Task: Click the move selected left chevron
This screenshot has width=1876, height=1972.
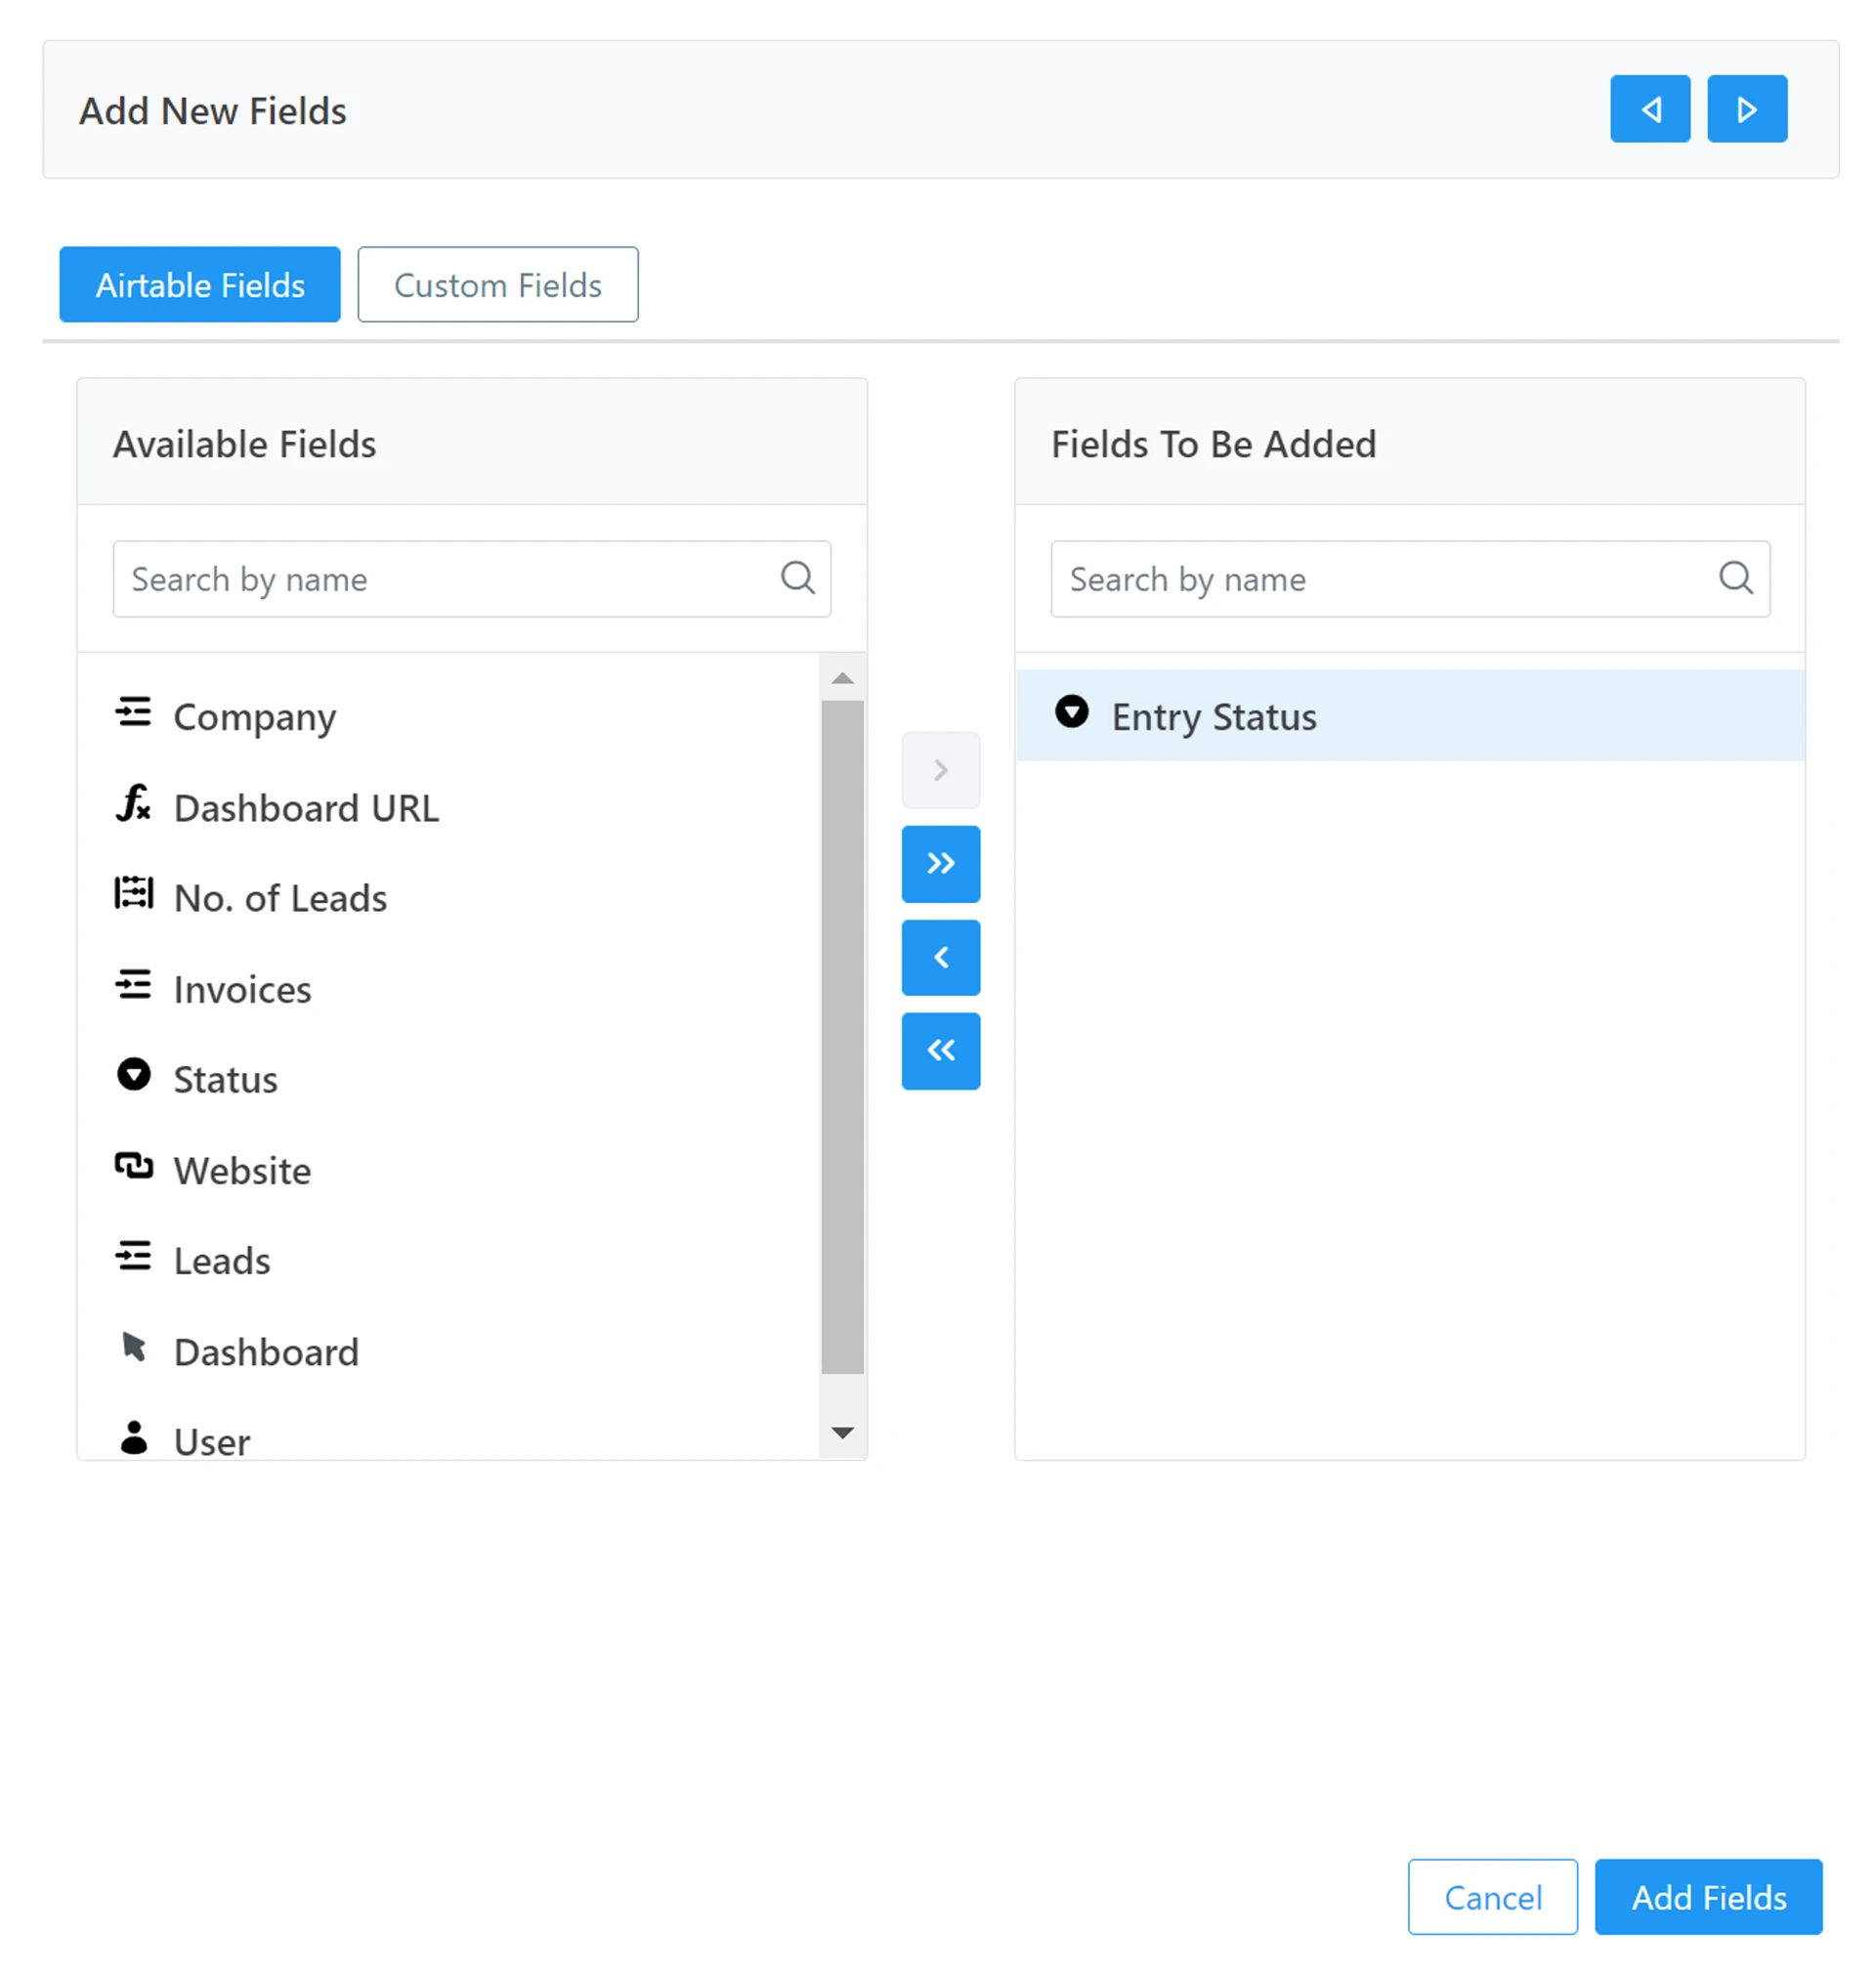Action: pos(940,957)
